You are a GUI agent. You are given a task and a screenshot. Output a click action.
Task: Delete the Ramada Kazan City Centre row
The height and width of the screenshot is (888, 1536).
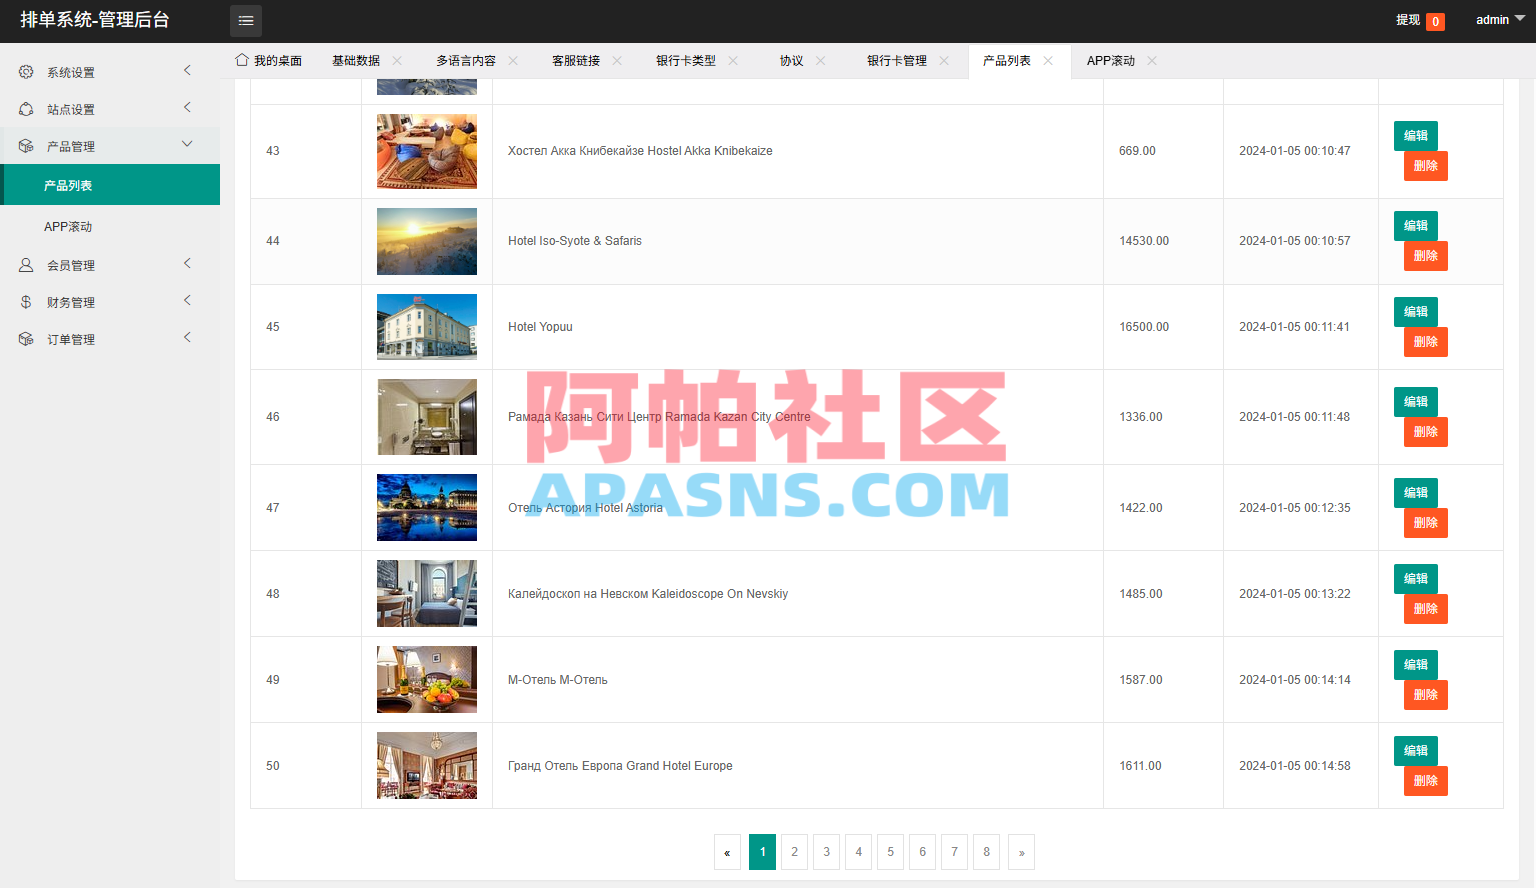click(x=1426, y=432)
